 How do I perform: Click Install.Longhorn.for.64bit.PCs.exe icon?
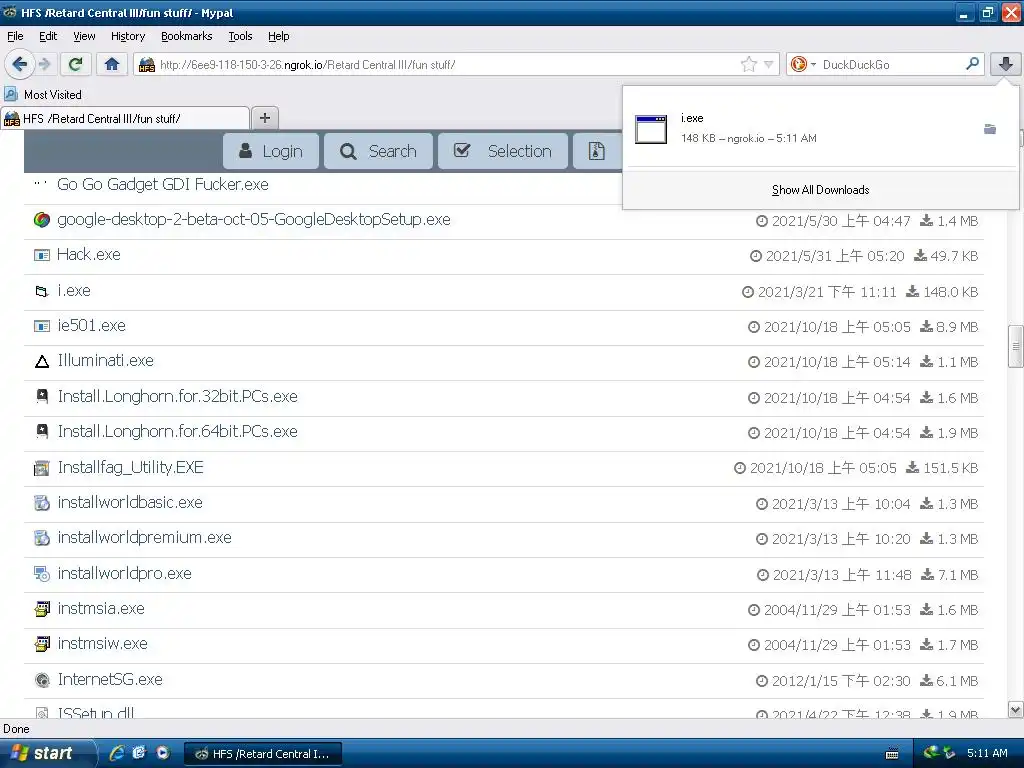point(42,432)
